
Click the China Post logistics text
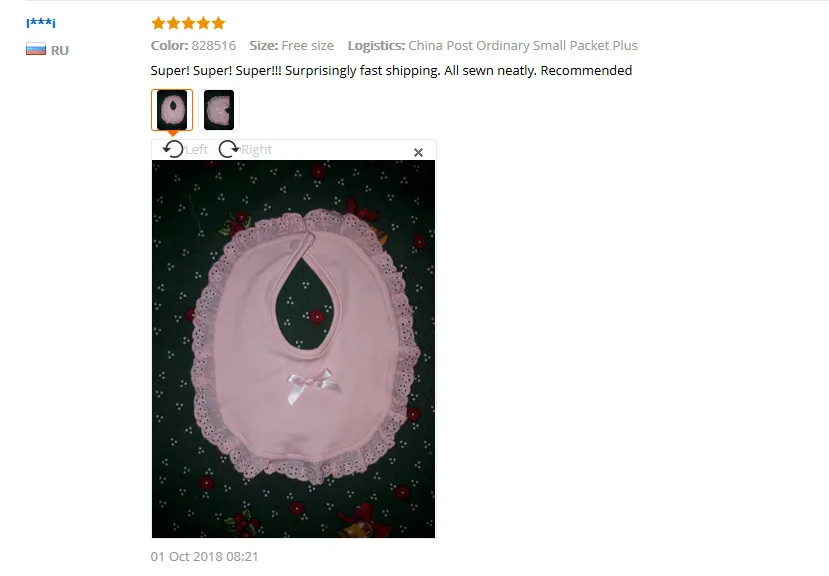click(523, 45)
